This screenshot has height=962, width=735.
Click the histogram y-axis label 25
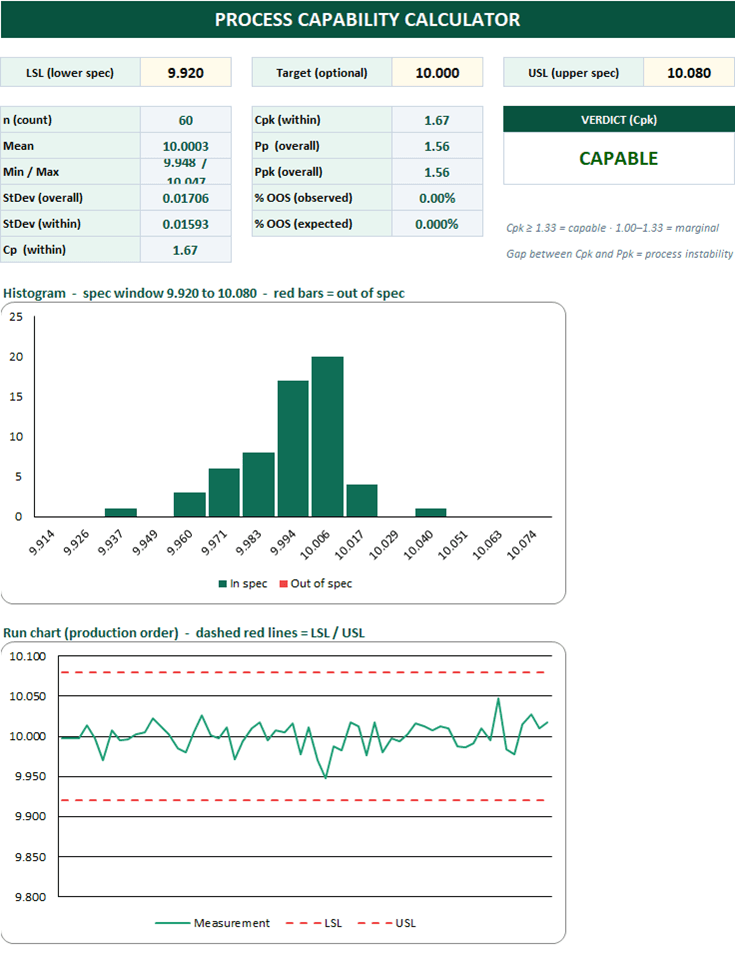tap(16, 317)
